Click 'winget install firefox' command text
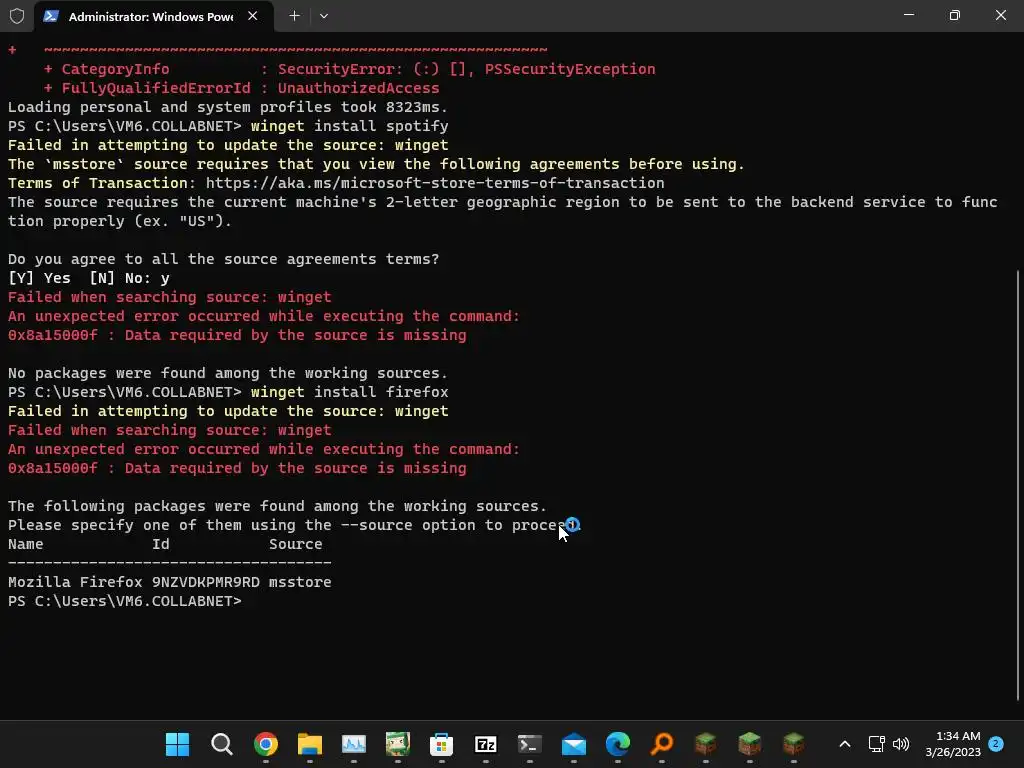 click(349, 392)
